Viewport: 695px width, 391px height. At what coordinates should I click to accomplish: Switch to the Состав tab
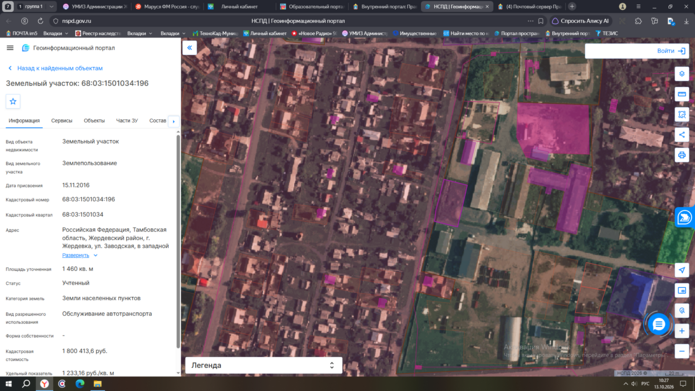point(157,121)
